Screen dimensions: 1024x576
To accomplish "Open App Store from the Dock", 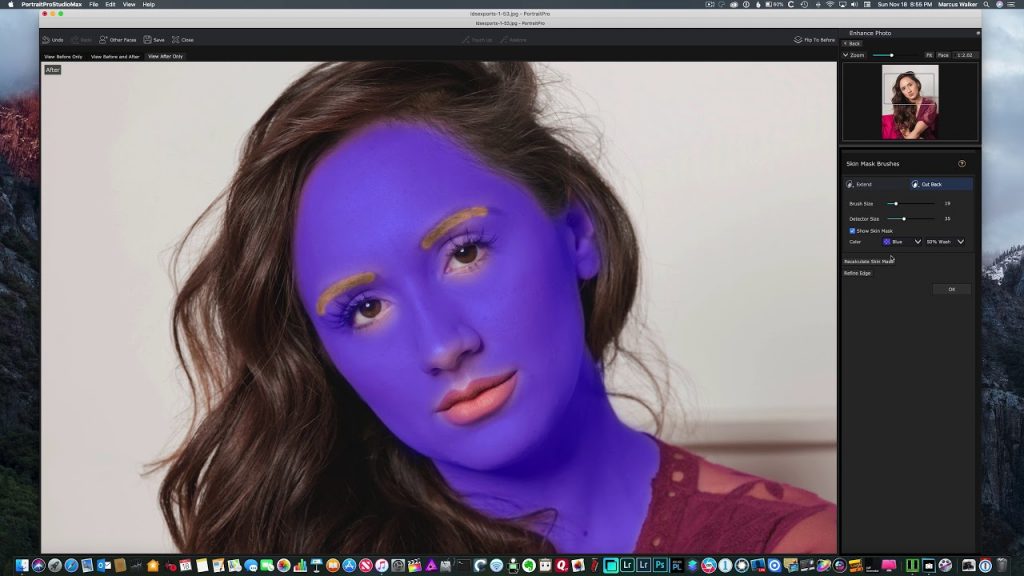I will click(349, 566).
